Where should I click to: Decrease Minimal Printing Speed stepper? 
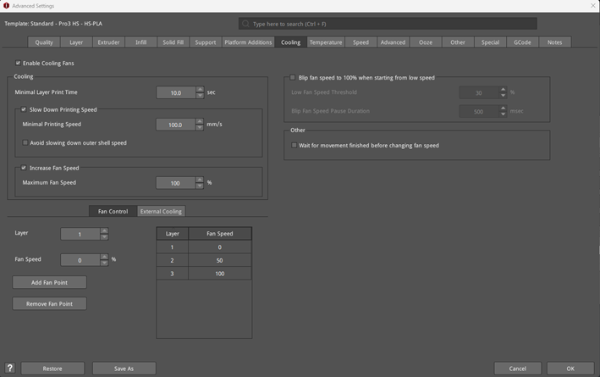point(199,127)
